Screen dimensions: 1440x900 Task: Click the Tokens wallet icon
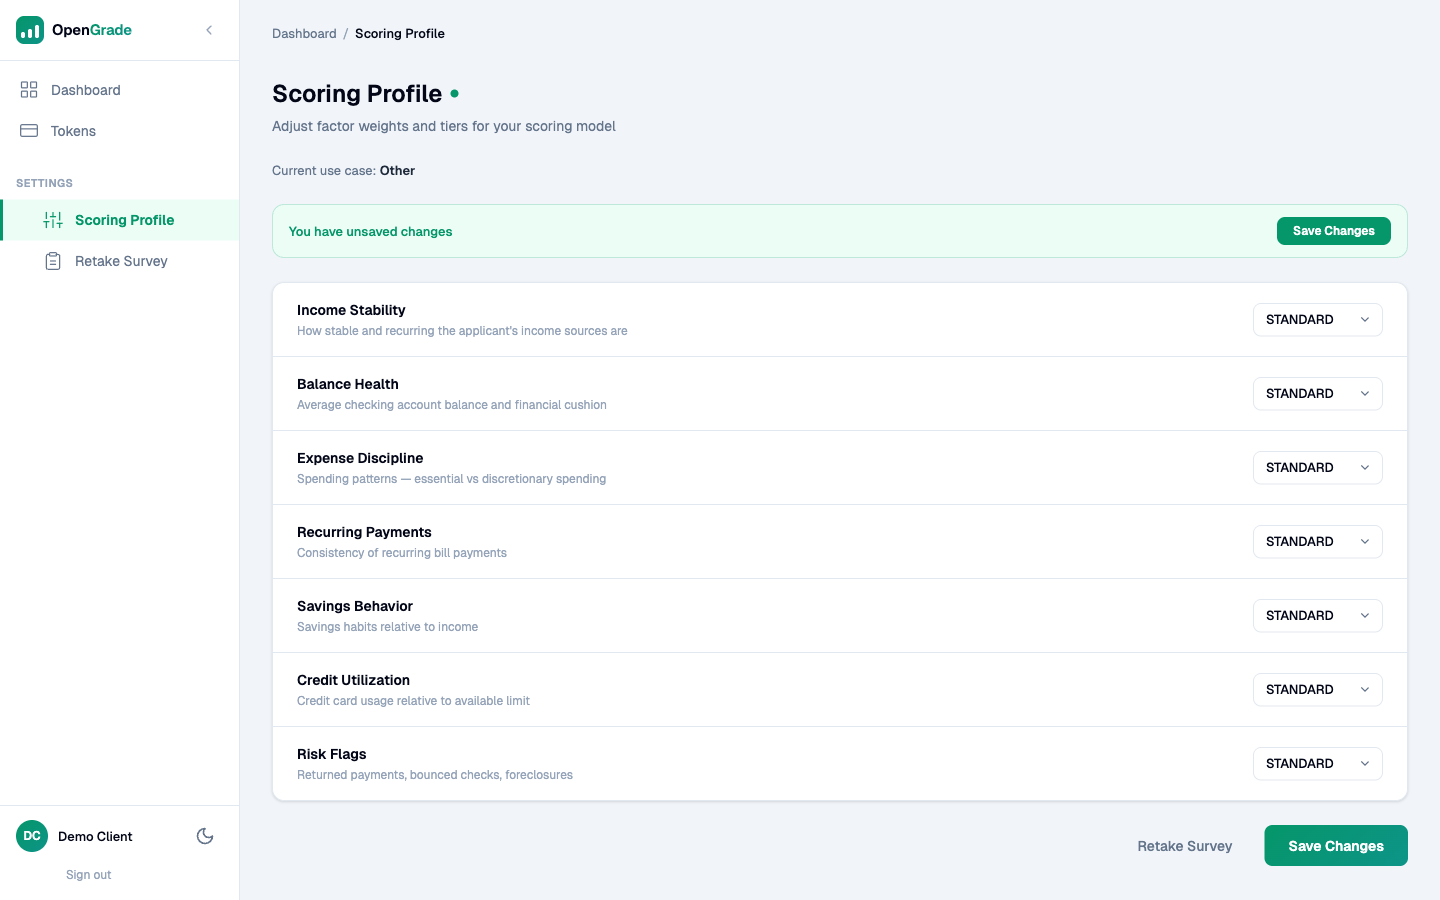[x=28, y=130]
